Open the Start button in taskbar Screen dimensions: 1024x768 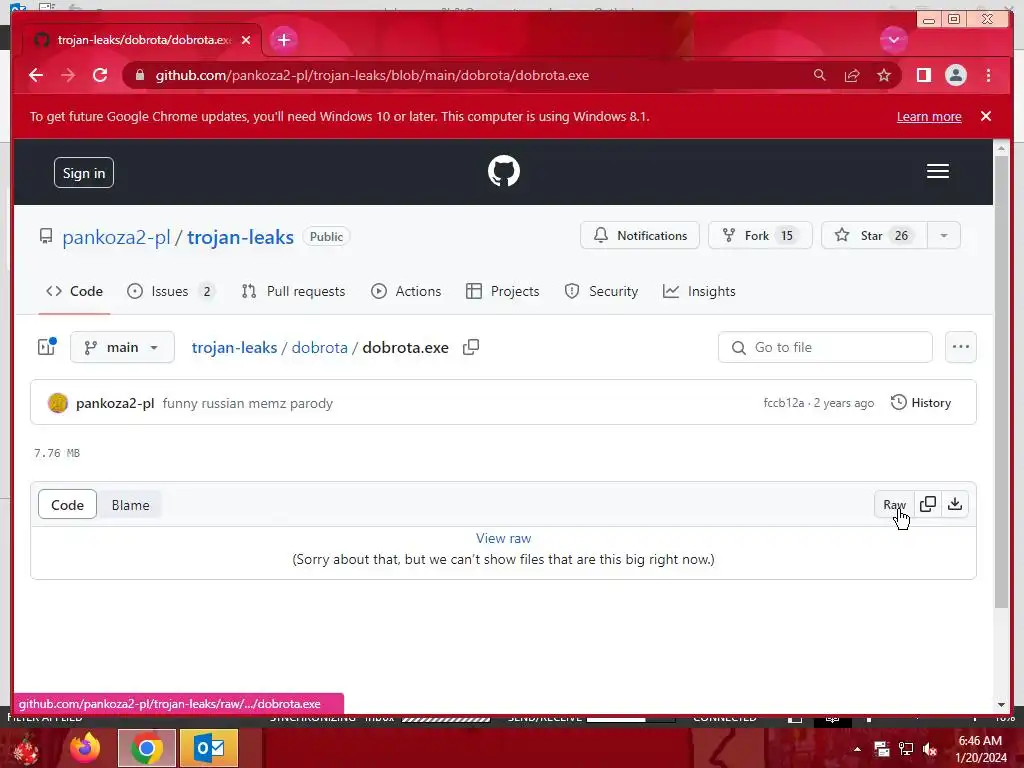[27, 749]
